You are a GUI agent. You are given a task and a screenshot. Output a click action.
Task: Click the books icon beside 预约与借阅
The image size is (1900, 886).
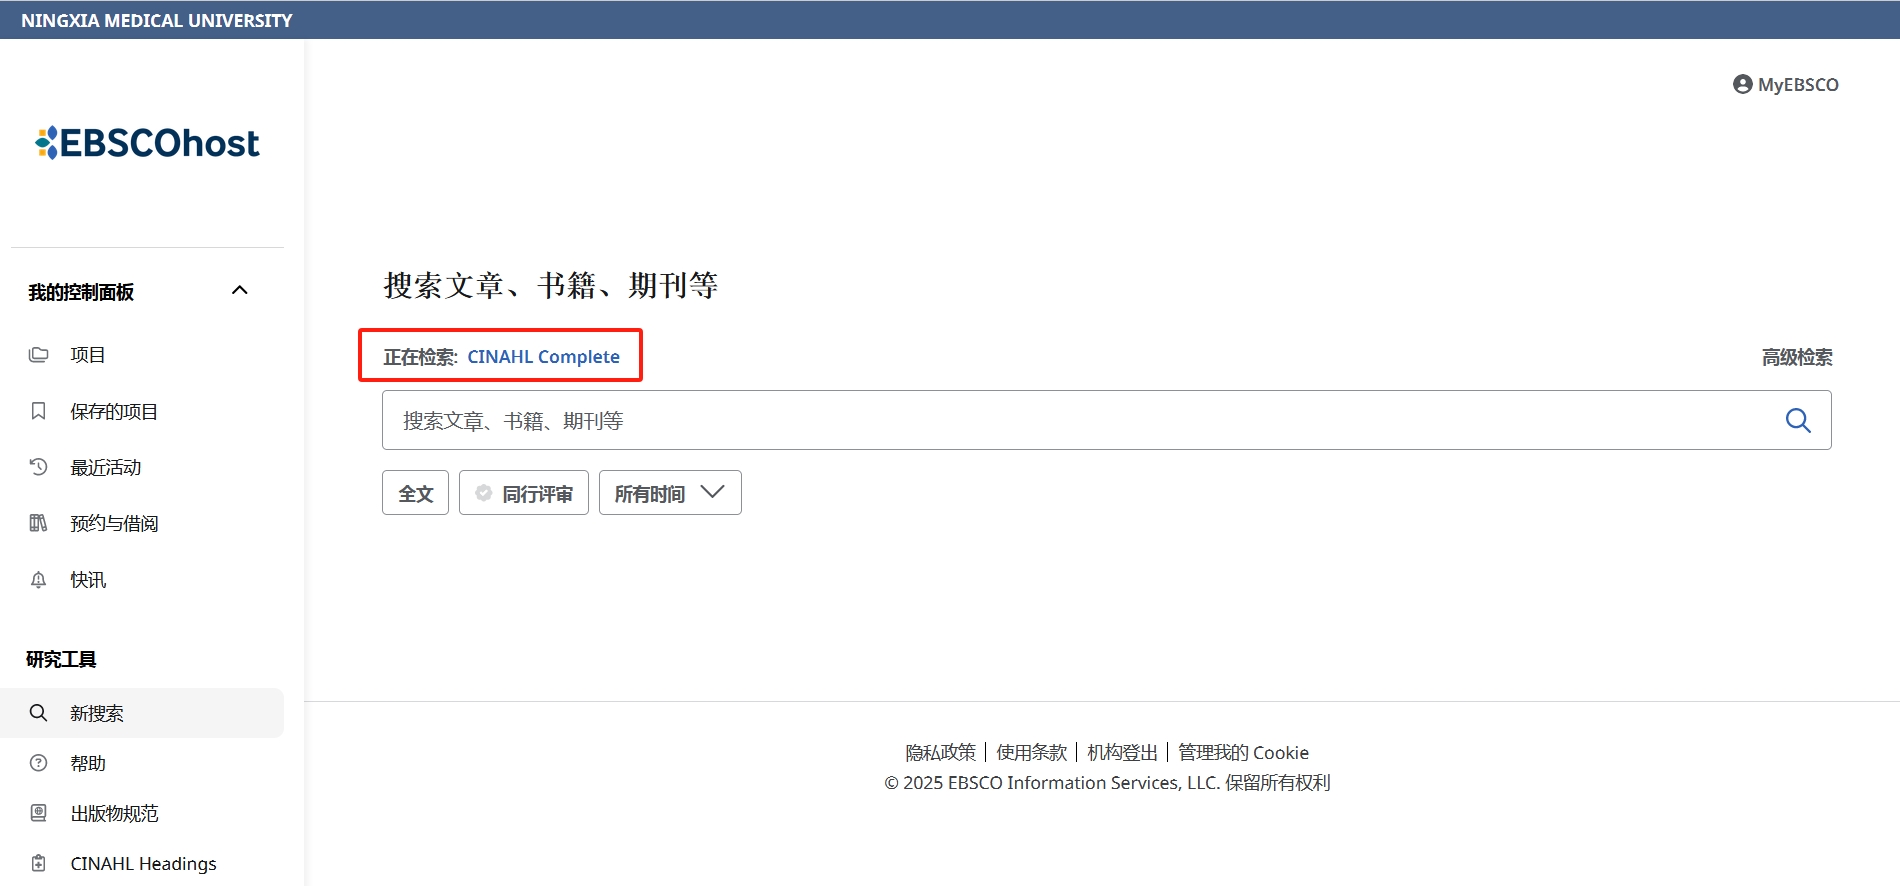(x=39, y=523)
